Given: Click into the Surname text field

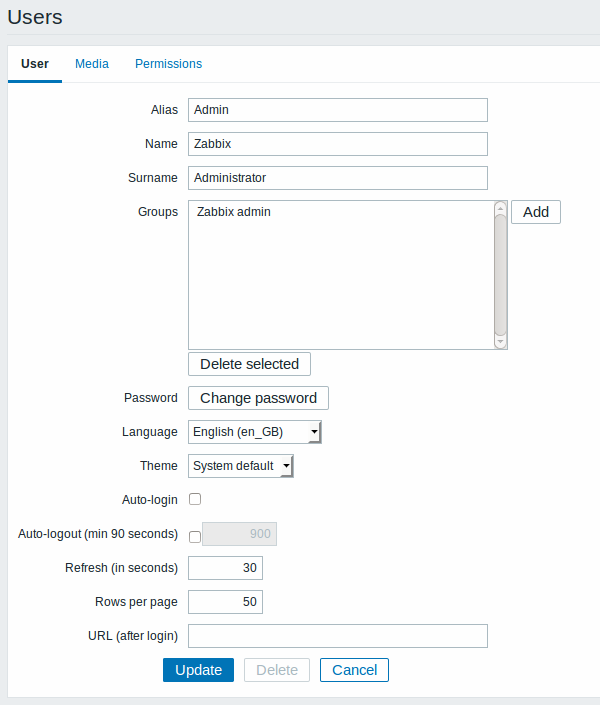Looking at the screenshot, I should [x=338, y=178].
